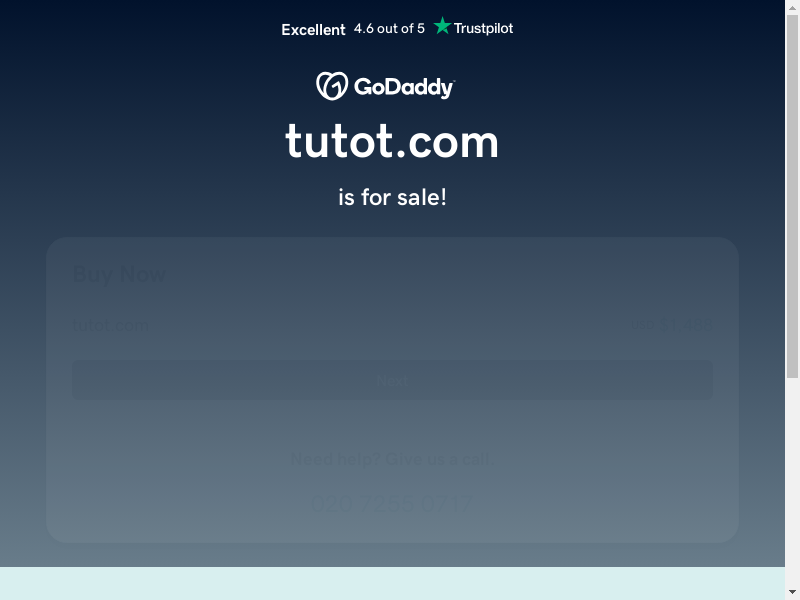Open the GoDaddy wordmark link
This screenshot has height=600, width=800.
click(404, 87)
